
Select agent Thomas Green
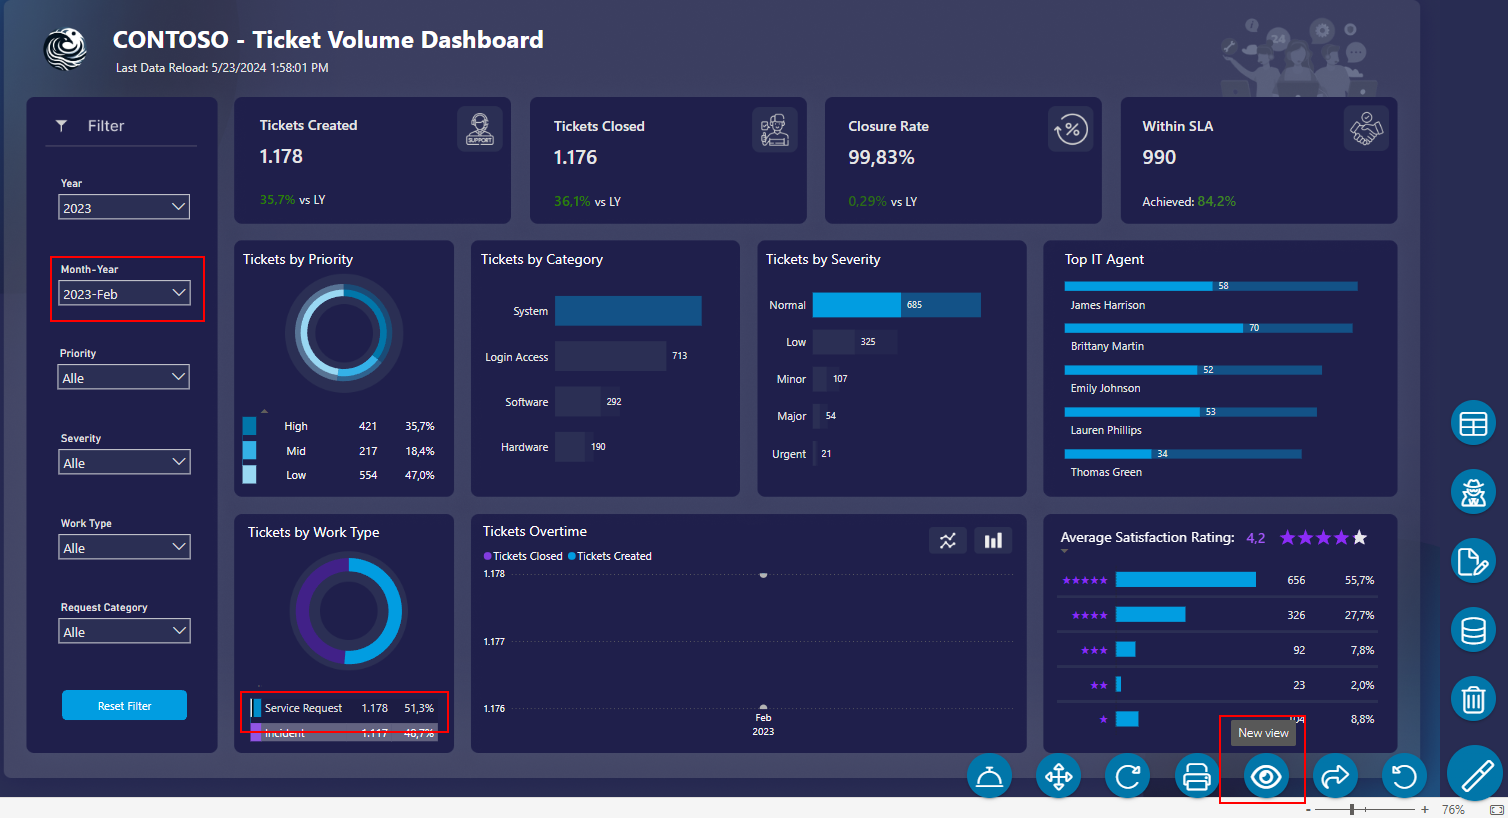1106,472
